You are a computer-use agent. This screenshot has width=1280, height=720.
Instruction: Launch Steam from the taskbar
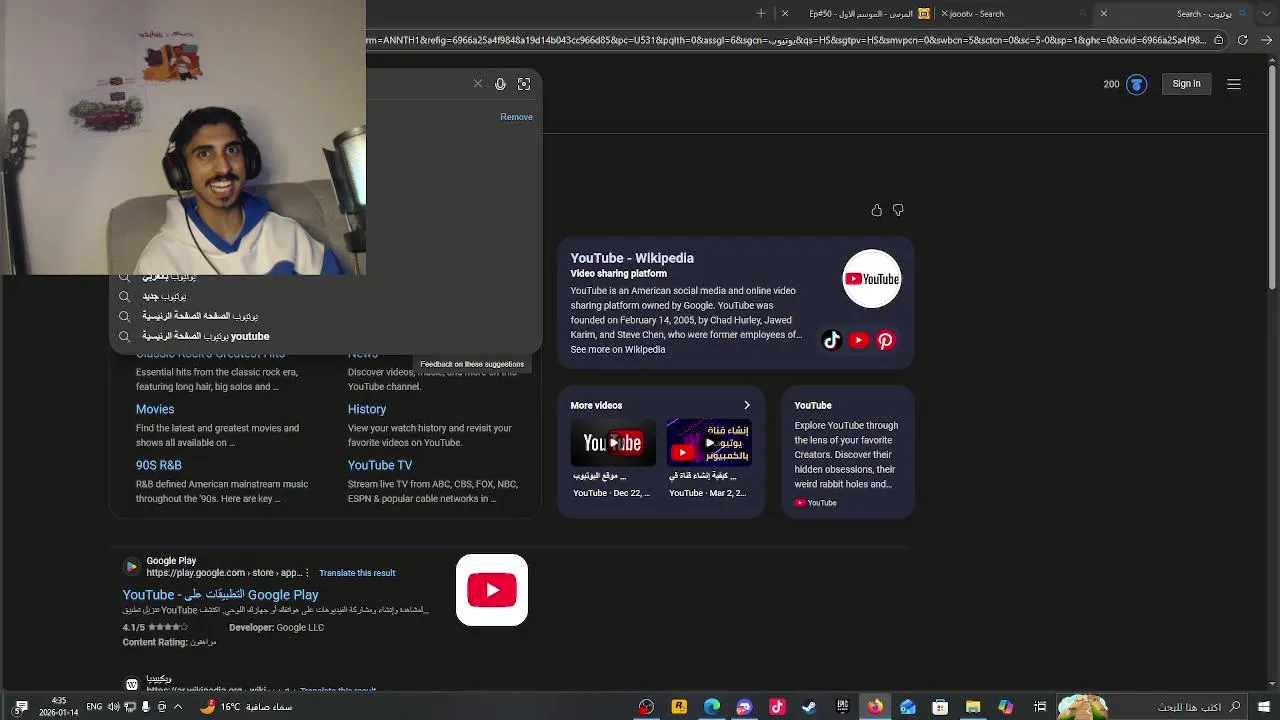[x=809, y=707]
